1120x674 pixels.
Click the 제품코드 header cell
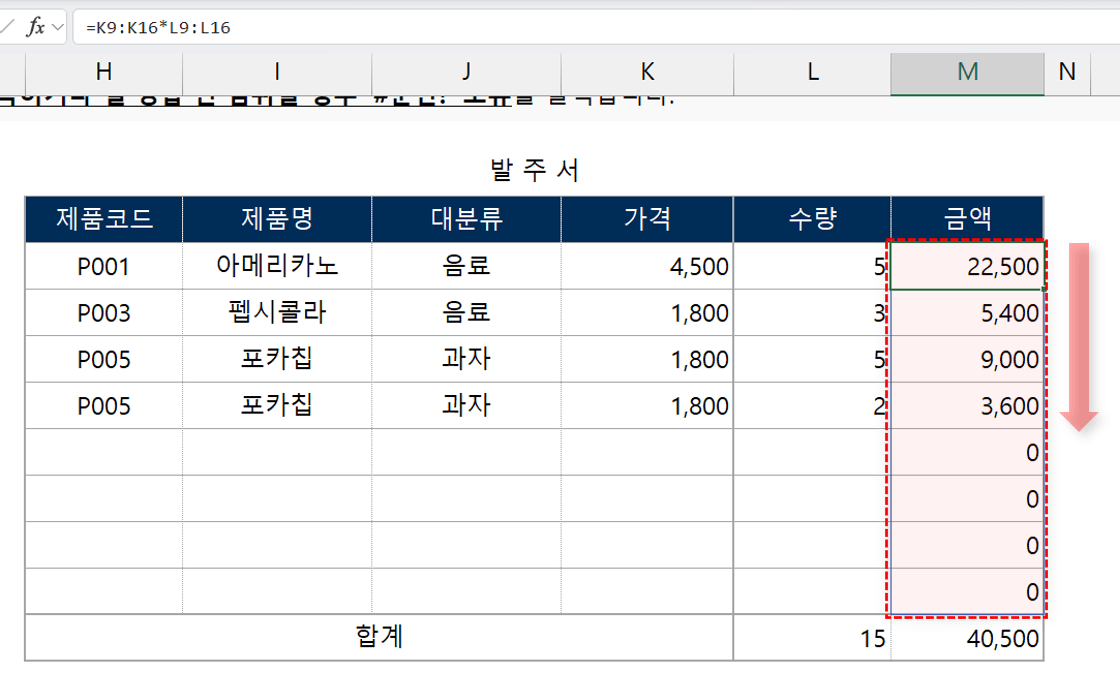[102, 218]
